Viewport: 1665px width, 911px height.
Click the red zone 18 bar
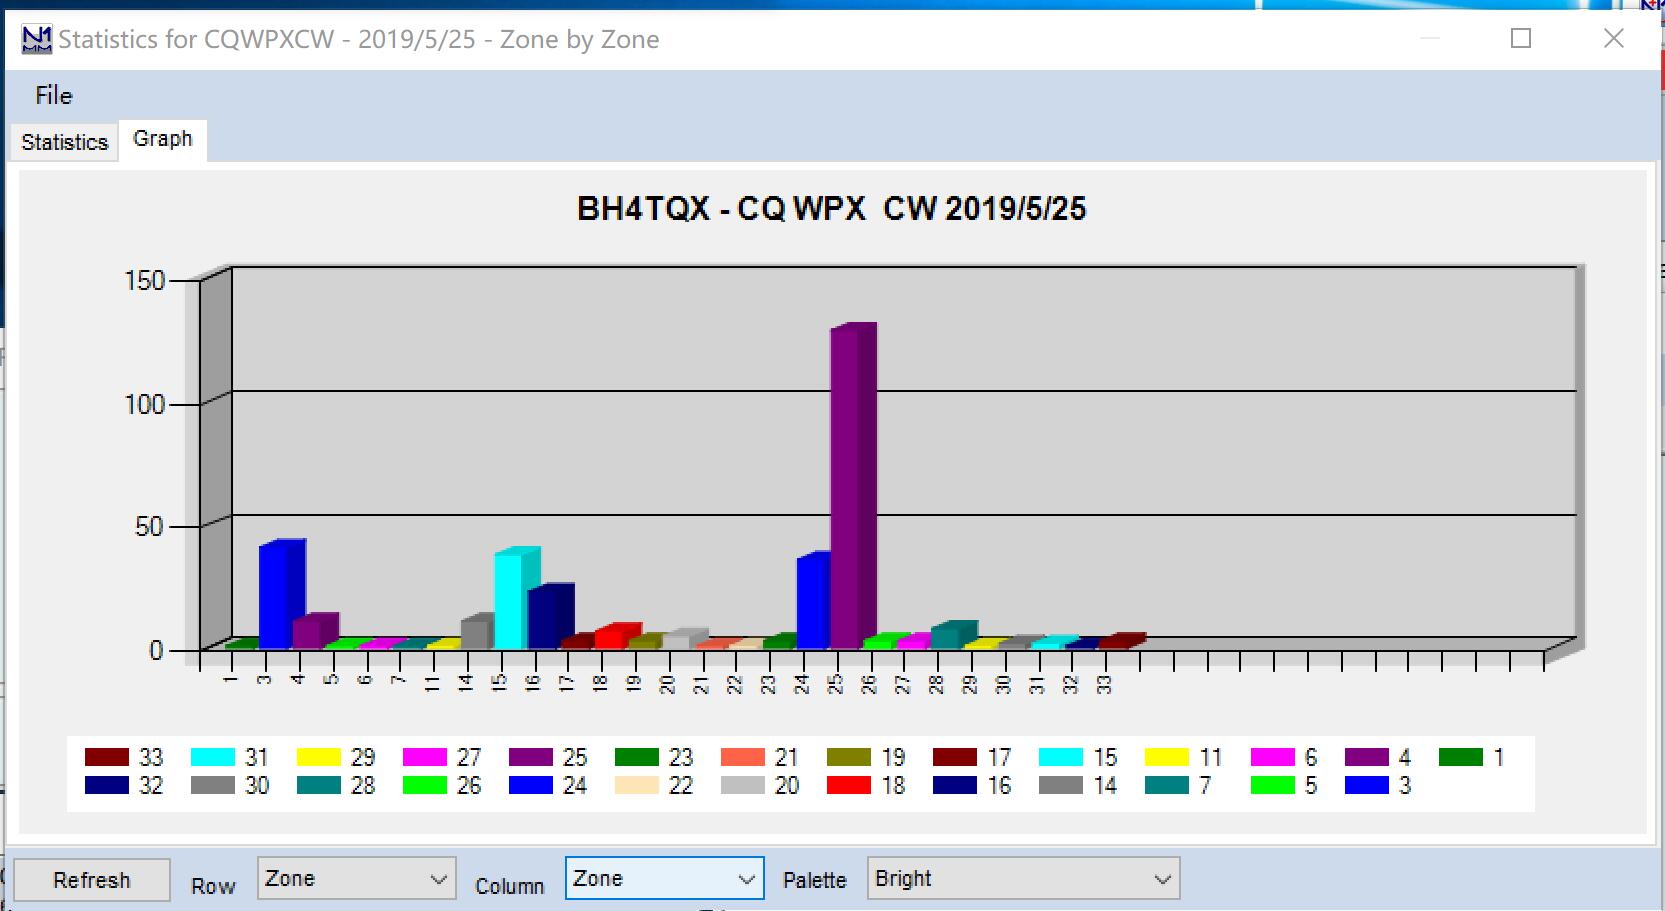click(x=618, y=637)
